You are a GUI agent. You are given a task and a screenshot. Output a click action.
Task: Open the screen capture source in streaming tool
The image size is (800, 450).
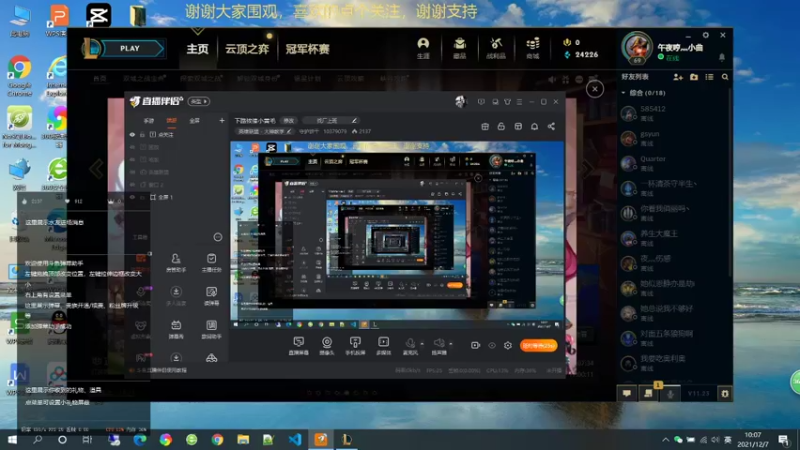point(298,345)
